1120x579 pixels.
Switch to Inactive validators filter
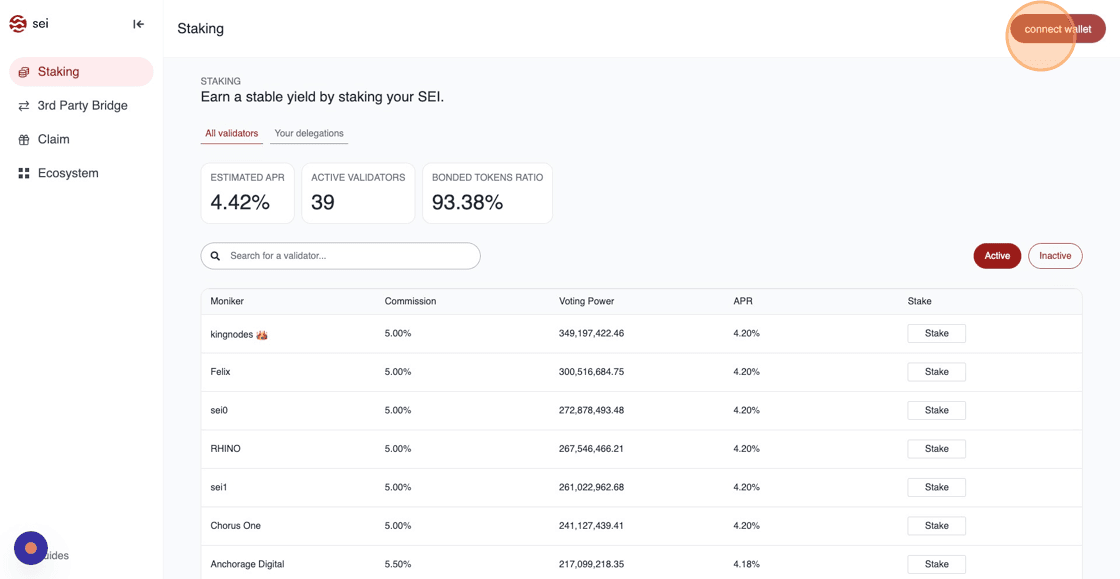click(1054, 256)
